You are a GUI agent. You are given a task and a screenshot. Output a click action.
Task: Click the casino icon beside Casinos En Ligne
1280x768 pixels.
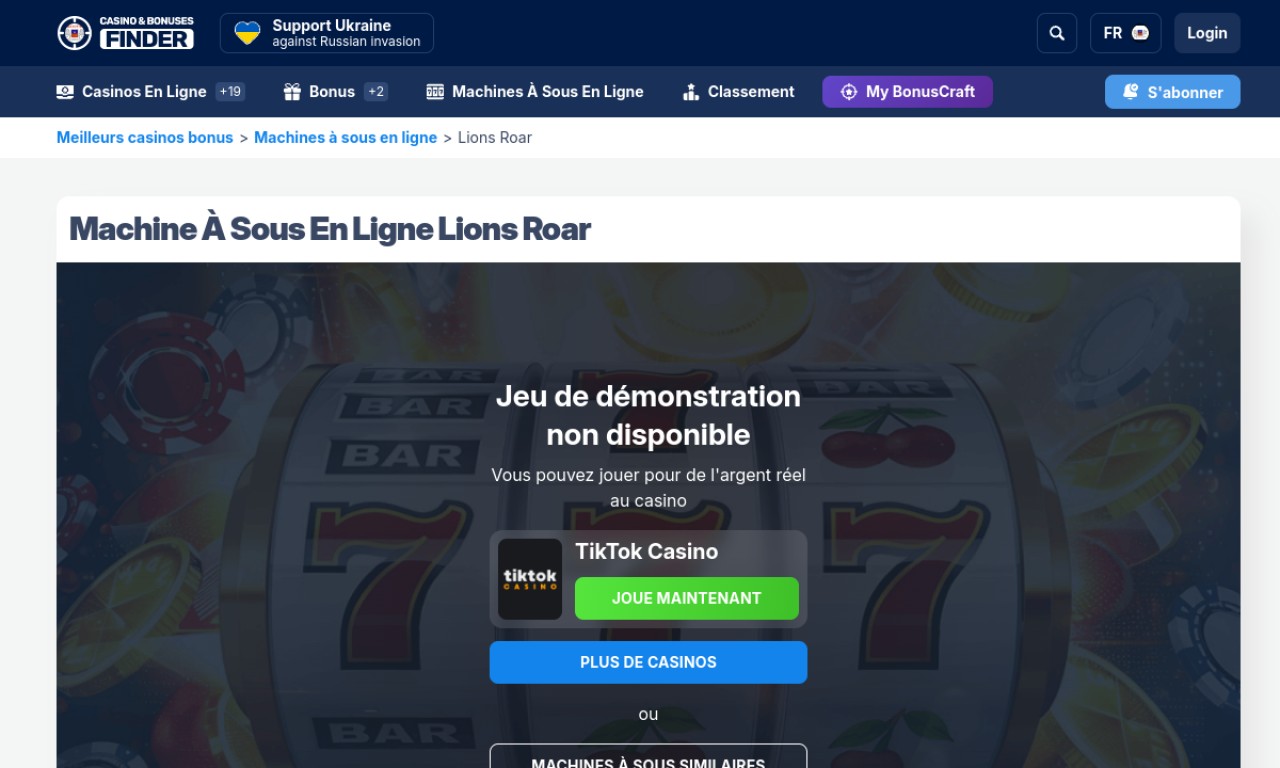pyautogui.click(x=65, y=92)
